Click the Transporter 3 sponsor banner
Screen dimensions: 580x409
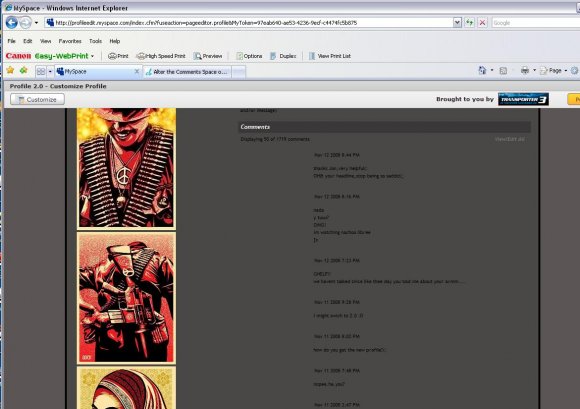(x=523, y=99)
